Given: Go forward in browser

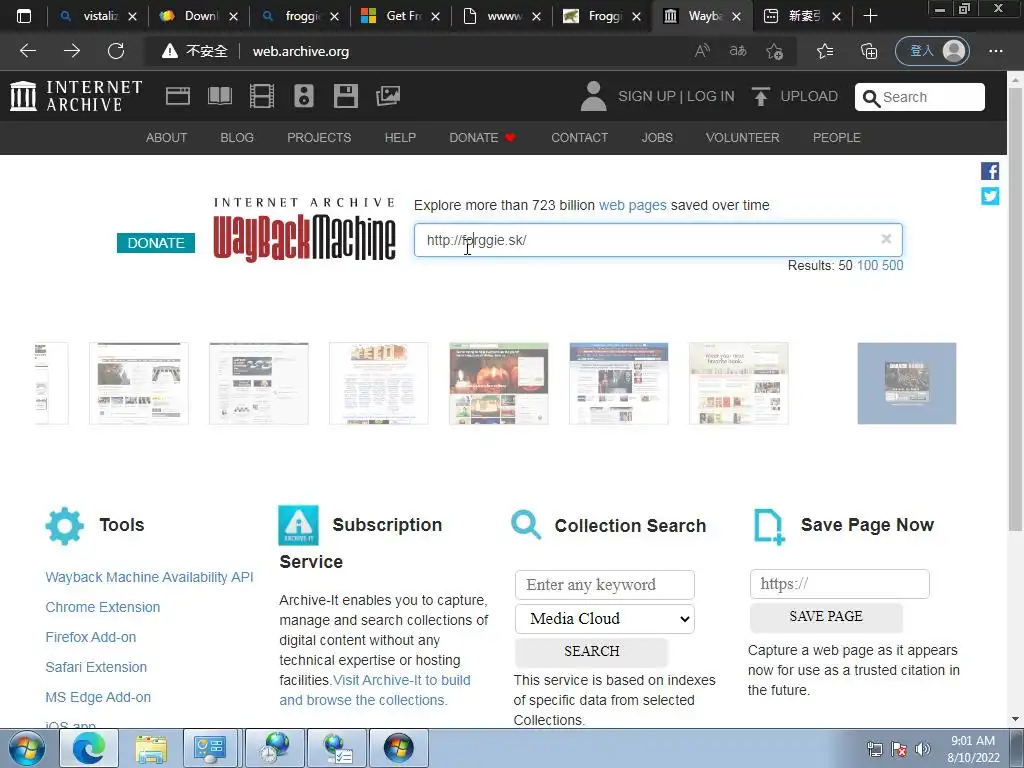Looking at the screenshot, I should pos(72,51).
